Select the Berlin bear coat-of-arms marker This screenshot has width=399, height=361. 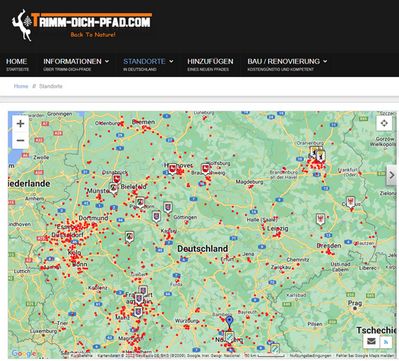click(x=321, y=156)
